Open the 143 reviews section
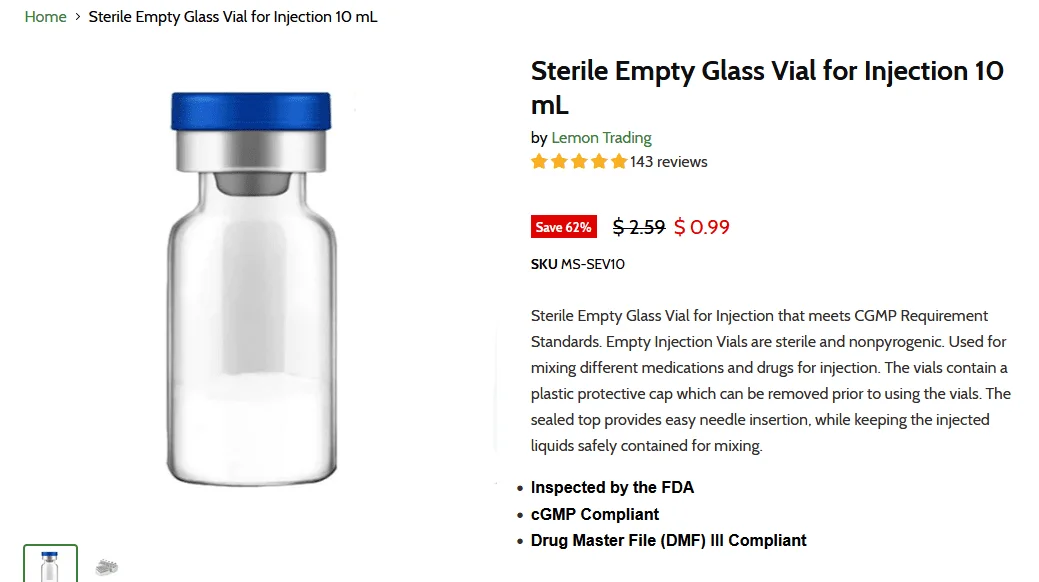 pyautogui.click(x=668, y=161)
